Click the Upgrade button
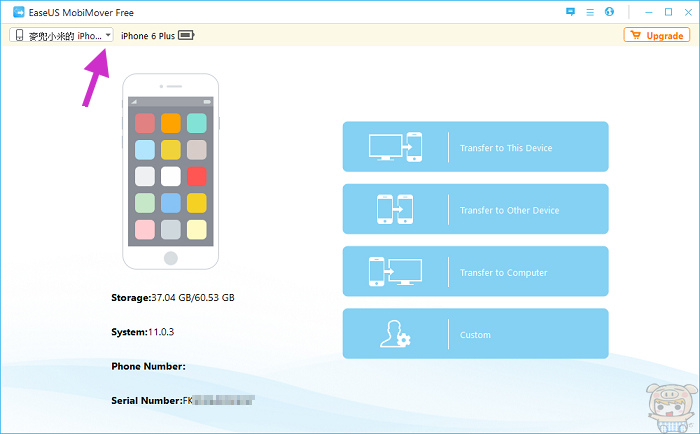Screen dimensions: 700x434 pos(656,35)
